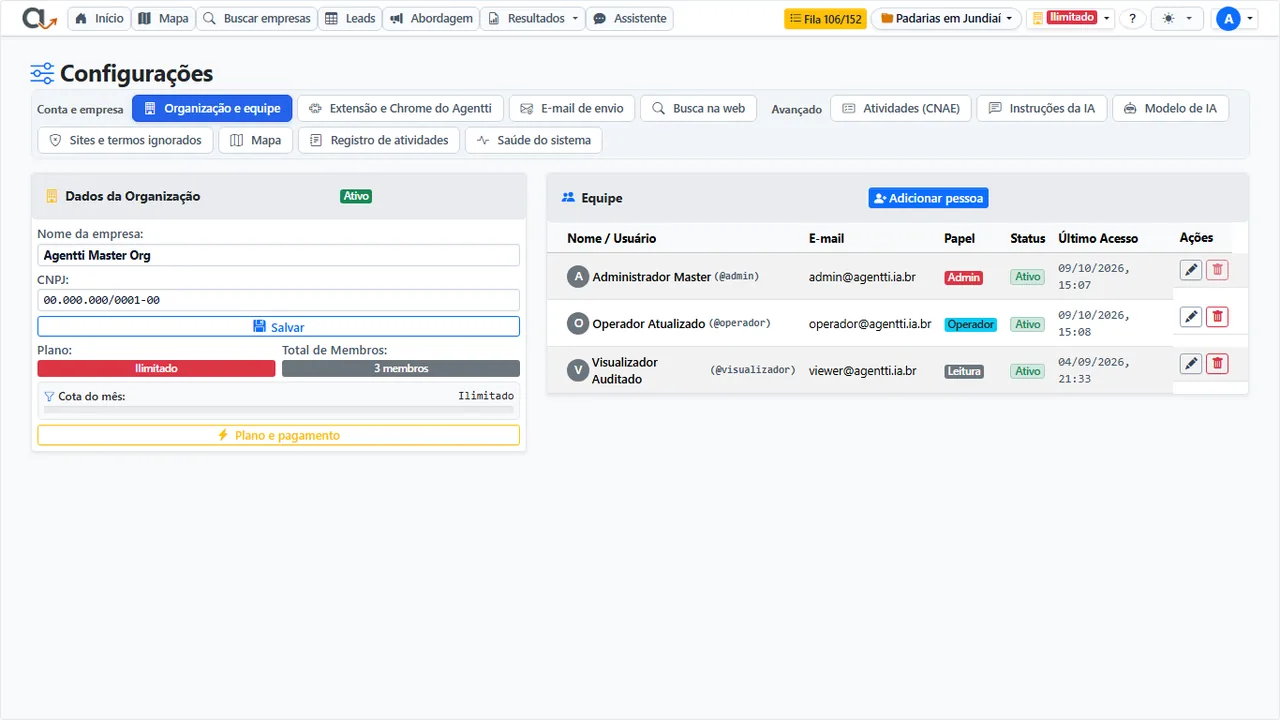1280x720 pixels.
Task: Open Saúde do sistema tab
Action: 533,140
